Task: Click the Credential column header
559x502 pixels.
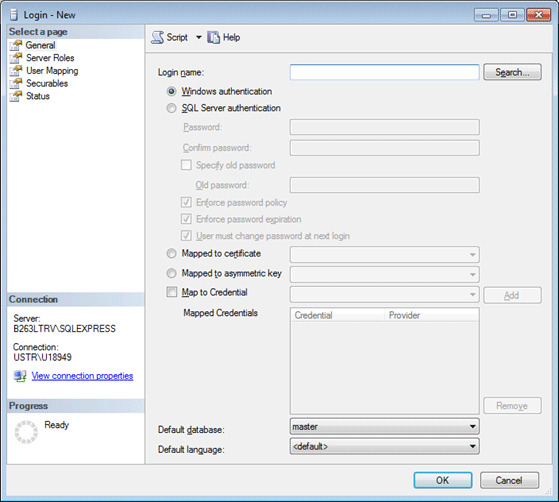Action: (x=338, y=315)
